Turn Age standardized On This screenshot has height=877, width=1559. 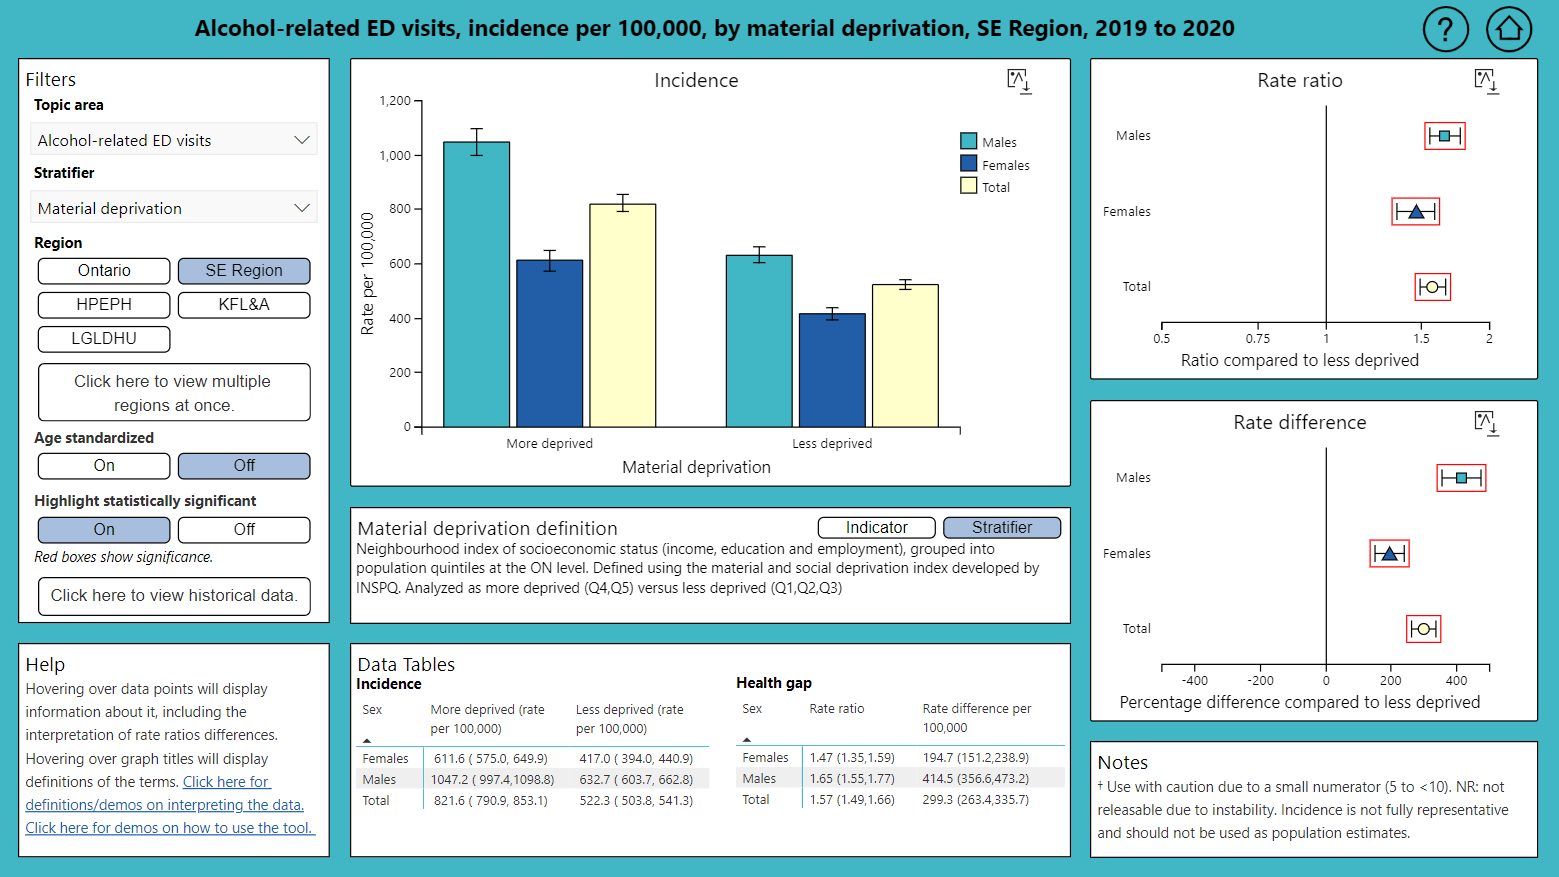[x=104, y=466]
